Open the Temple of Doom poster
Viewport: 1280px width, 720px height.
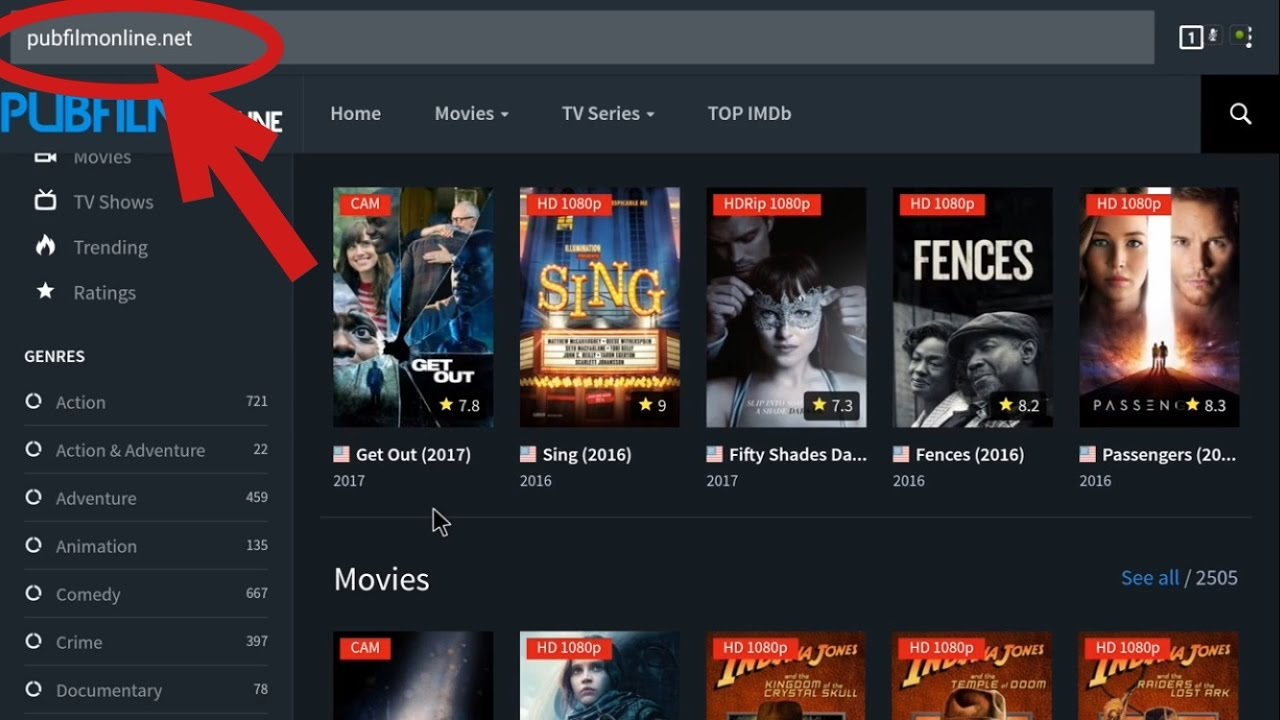pyautogui.click(x=972, y=675)
